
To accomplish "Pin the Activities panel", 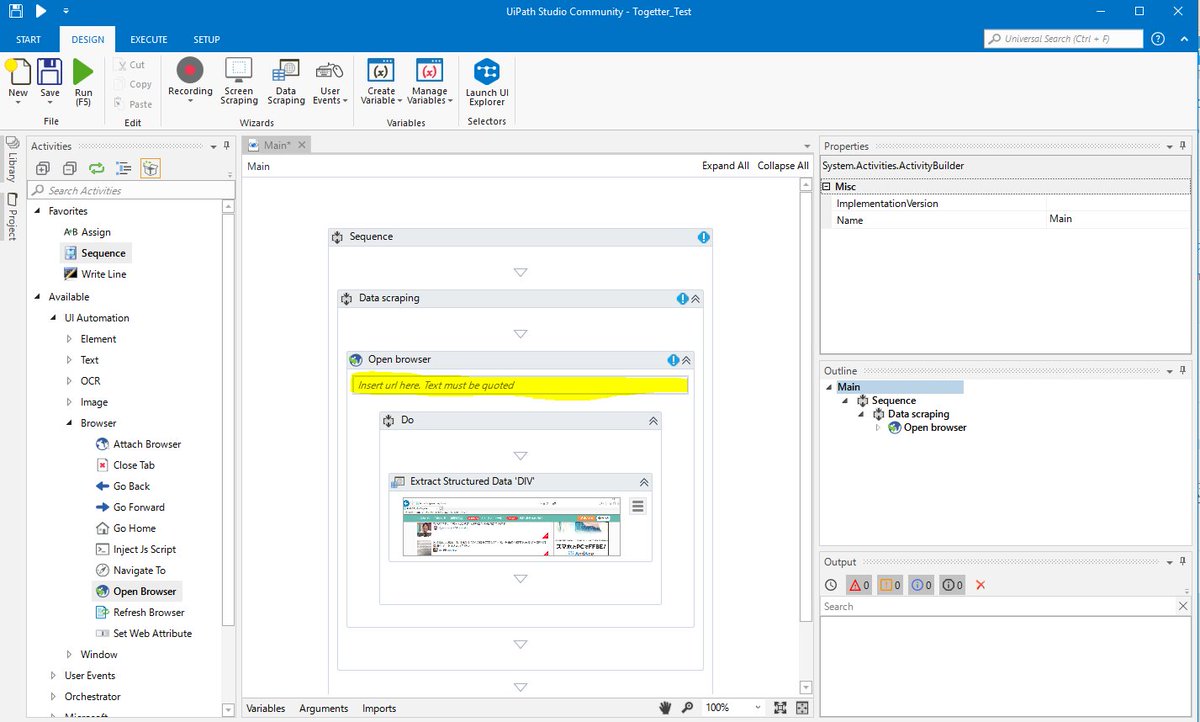I will click(227, 146).
